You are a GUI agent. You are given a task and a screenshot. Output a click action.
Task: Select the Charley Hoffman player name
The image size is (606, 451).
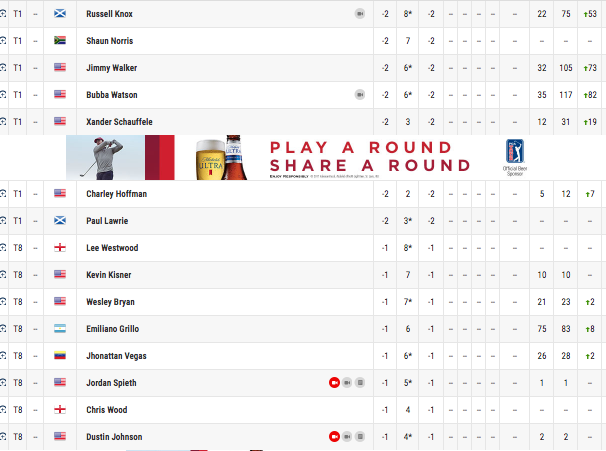[x=116, y=194]
